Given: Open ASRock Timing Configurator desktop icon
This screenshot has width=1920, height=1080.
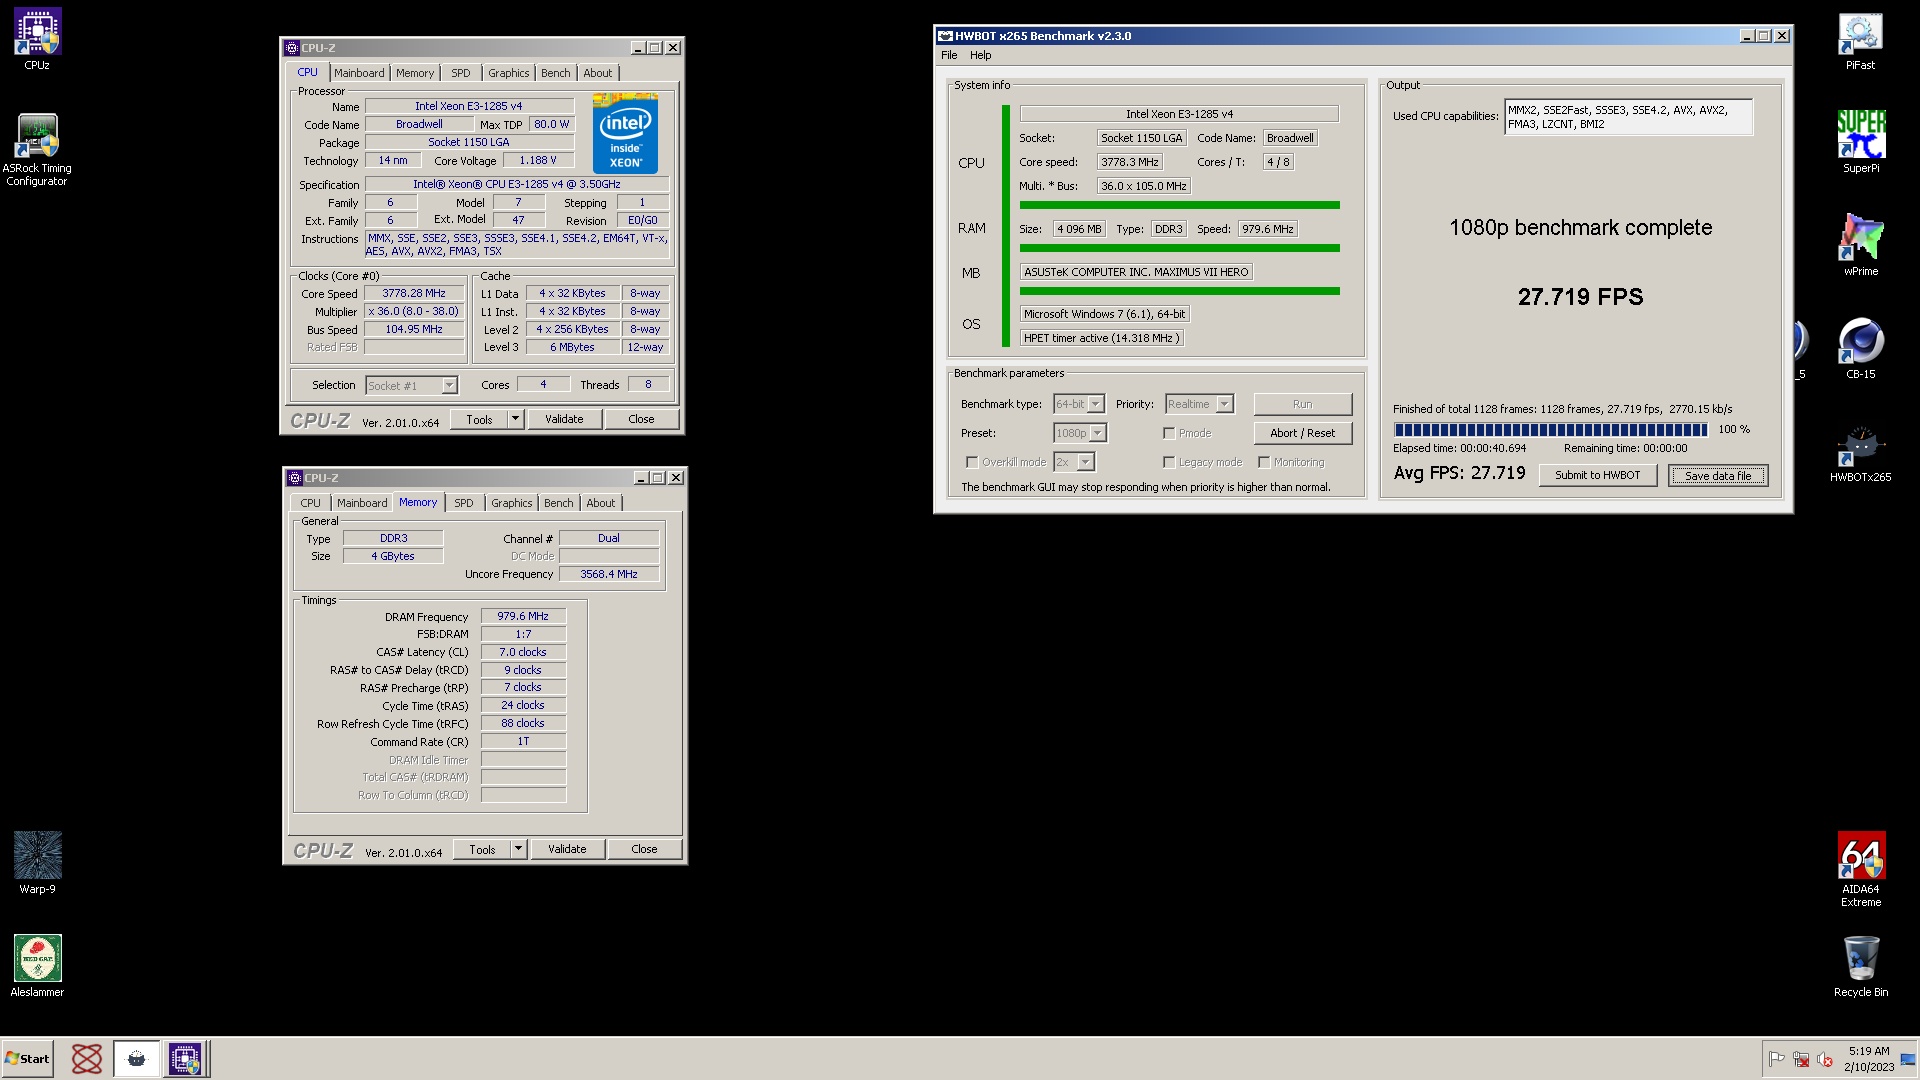Looking at the screenshot, I should 37,150.
